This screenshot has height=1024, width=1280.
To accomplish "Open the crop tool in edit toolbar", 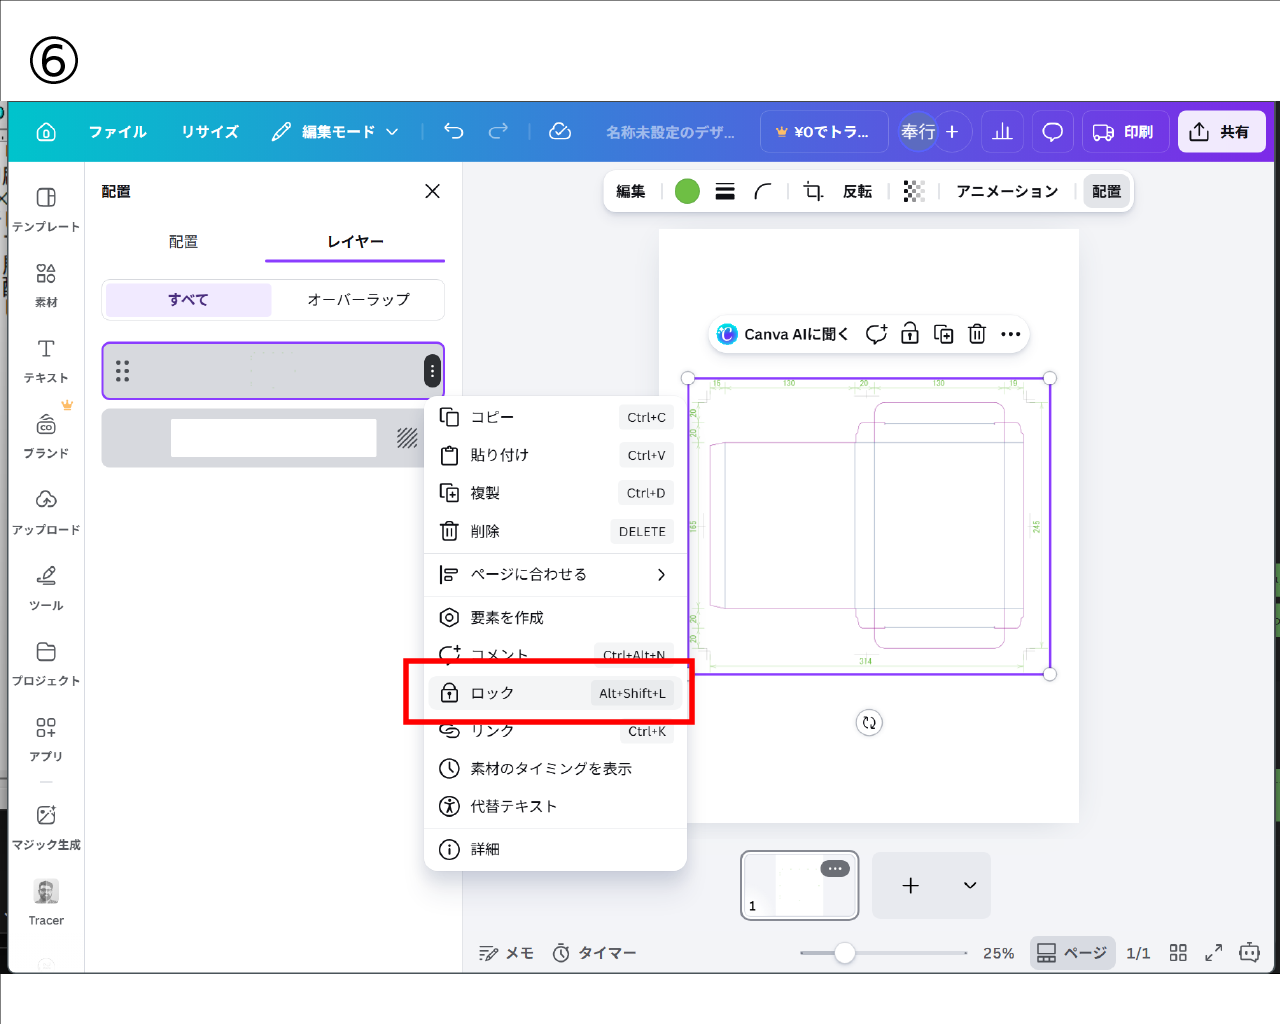I will [x=813, y=191].
